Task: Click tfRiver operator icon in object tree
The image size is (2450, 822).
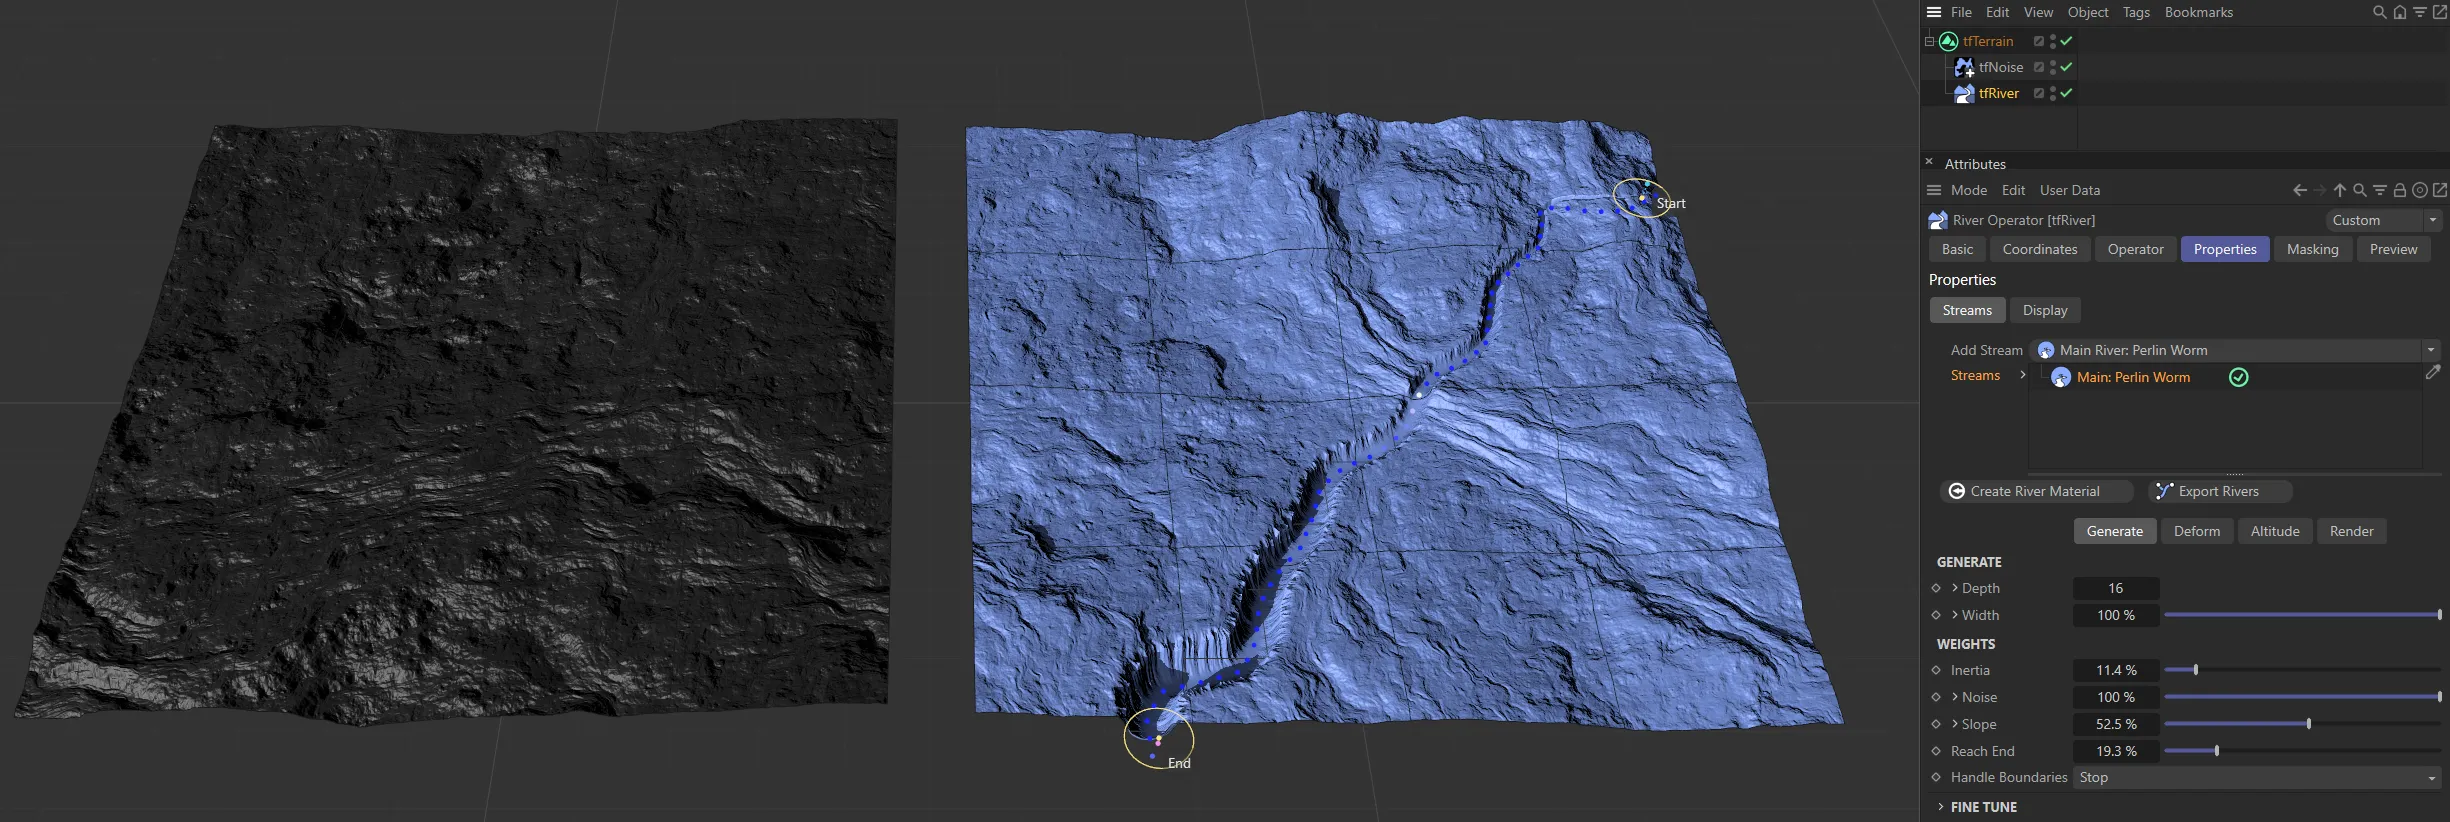Action: coord(1964,93)
